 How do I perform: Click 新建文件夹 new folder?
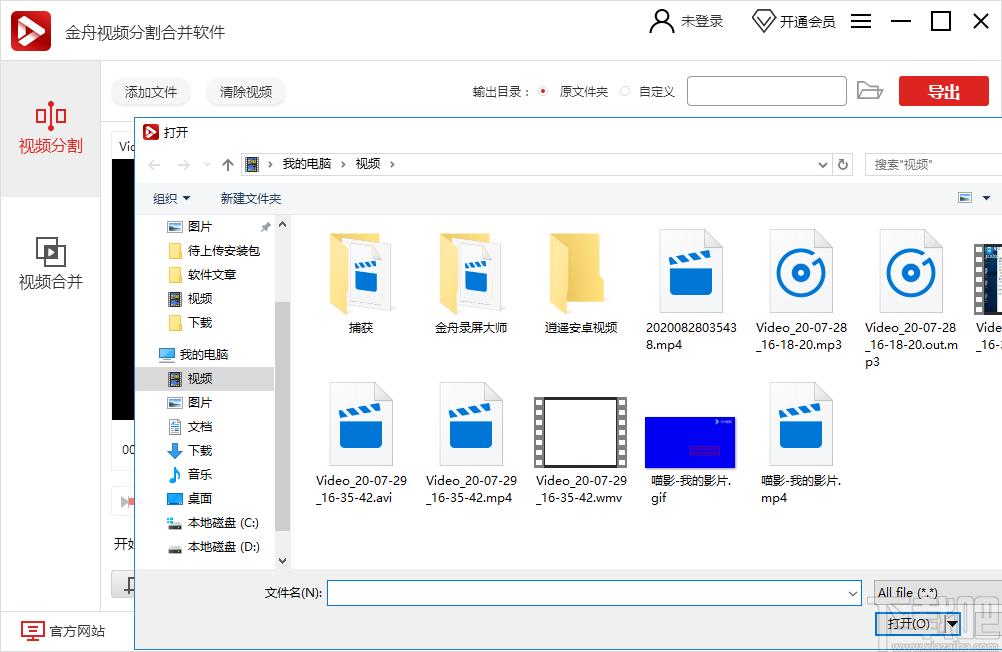click(x=250, y=199)
